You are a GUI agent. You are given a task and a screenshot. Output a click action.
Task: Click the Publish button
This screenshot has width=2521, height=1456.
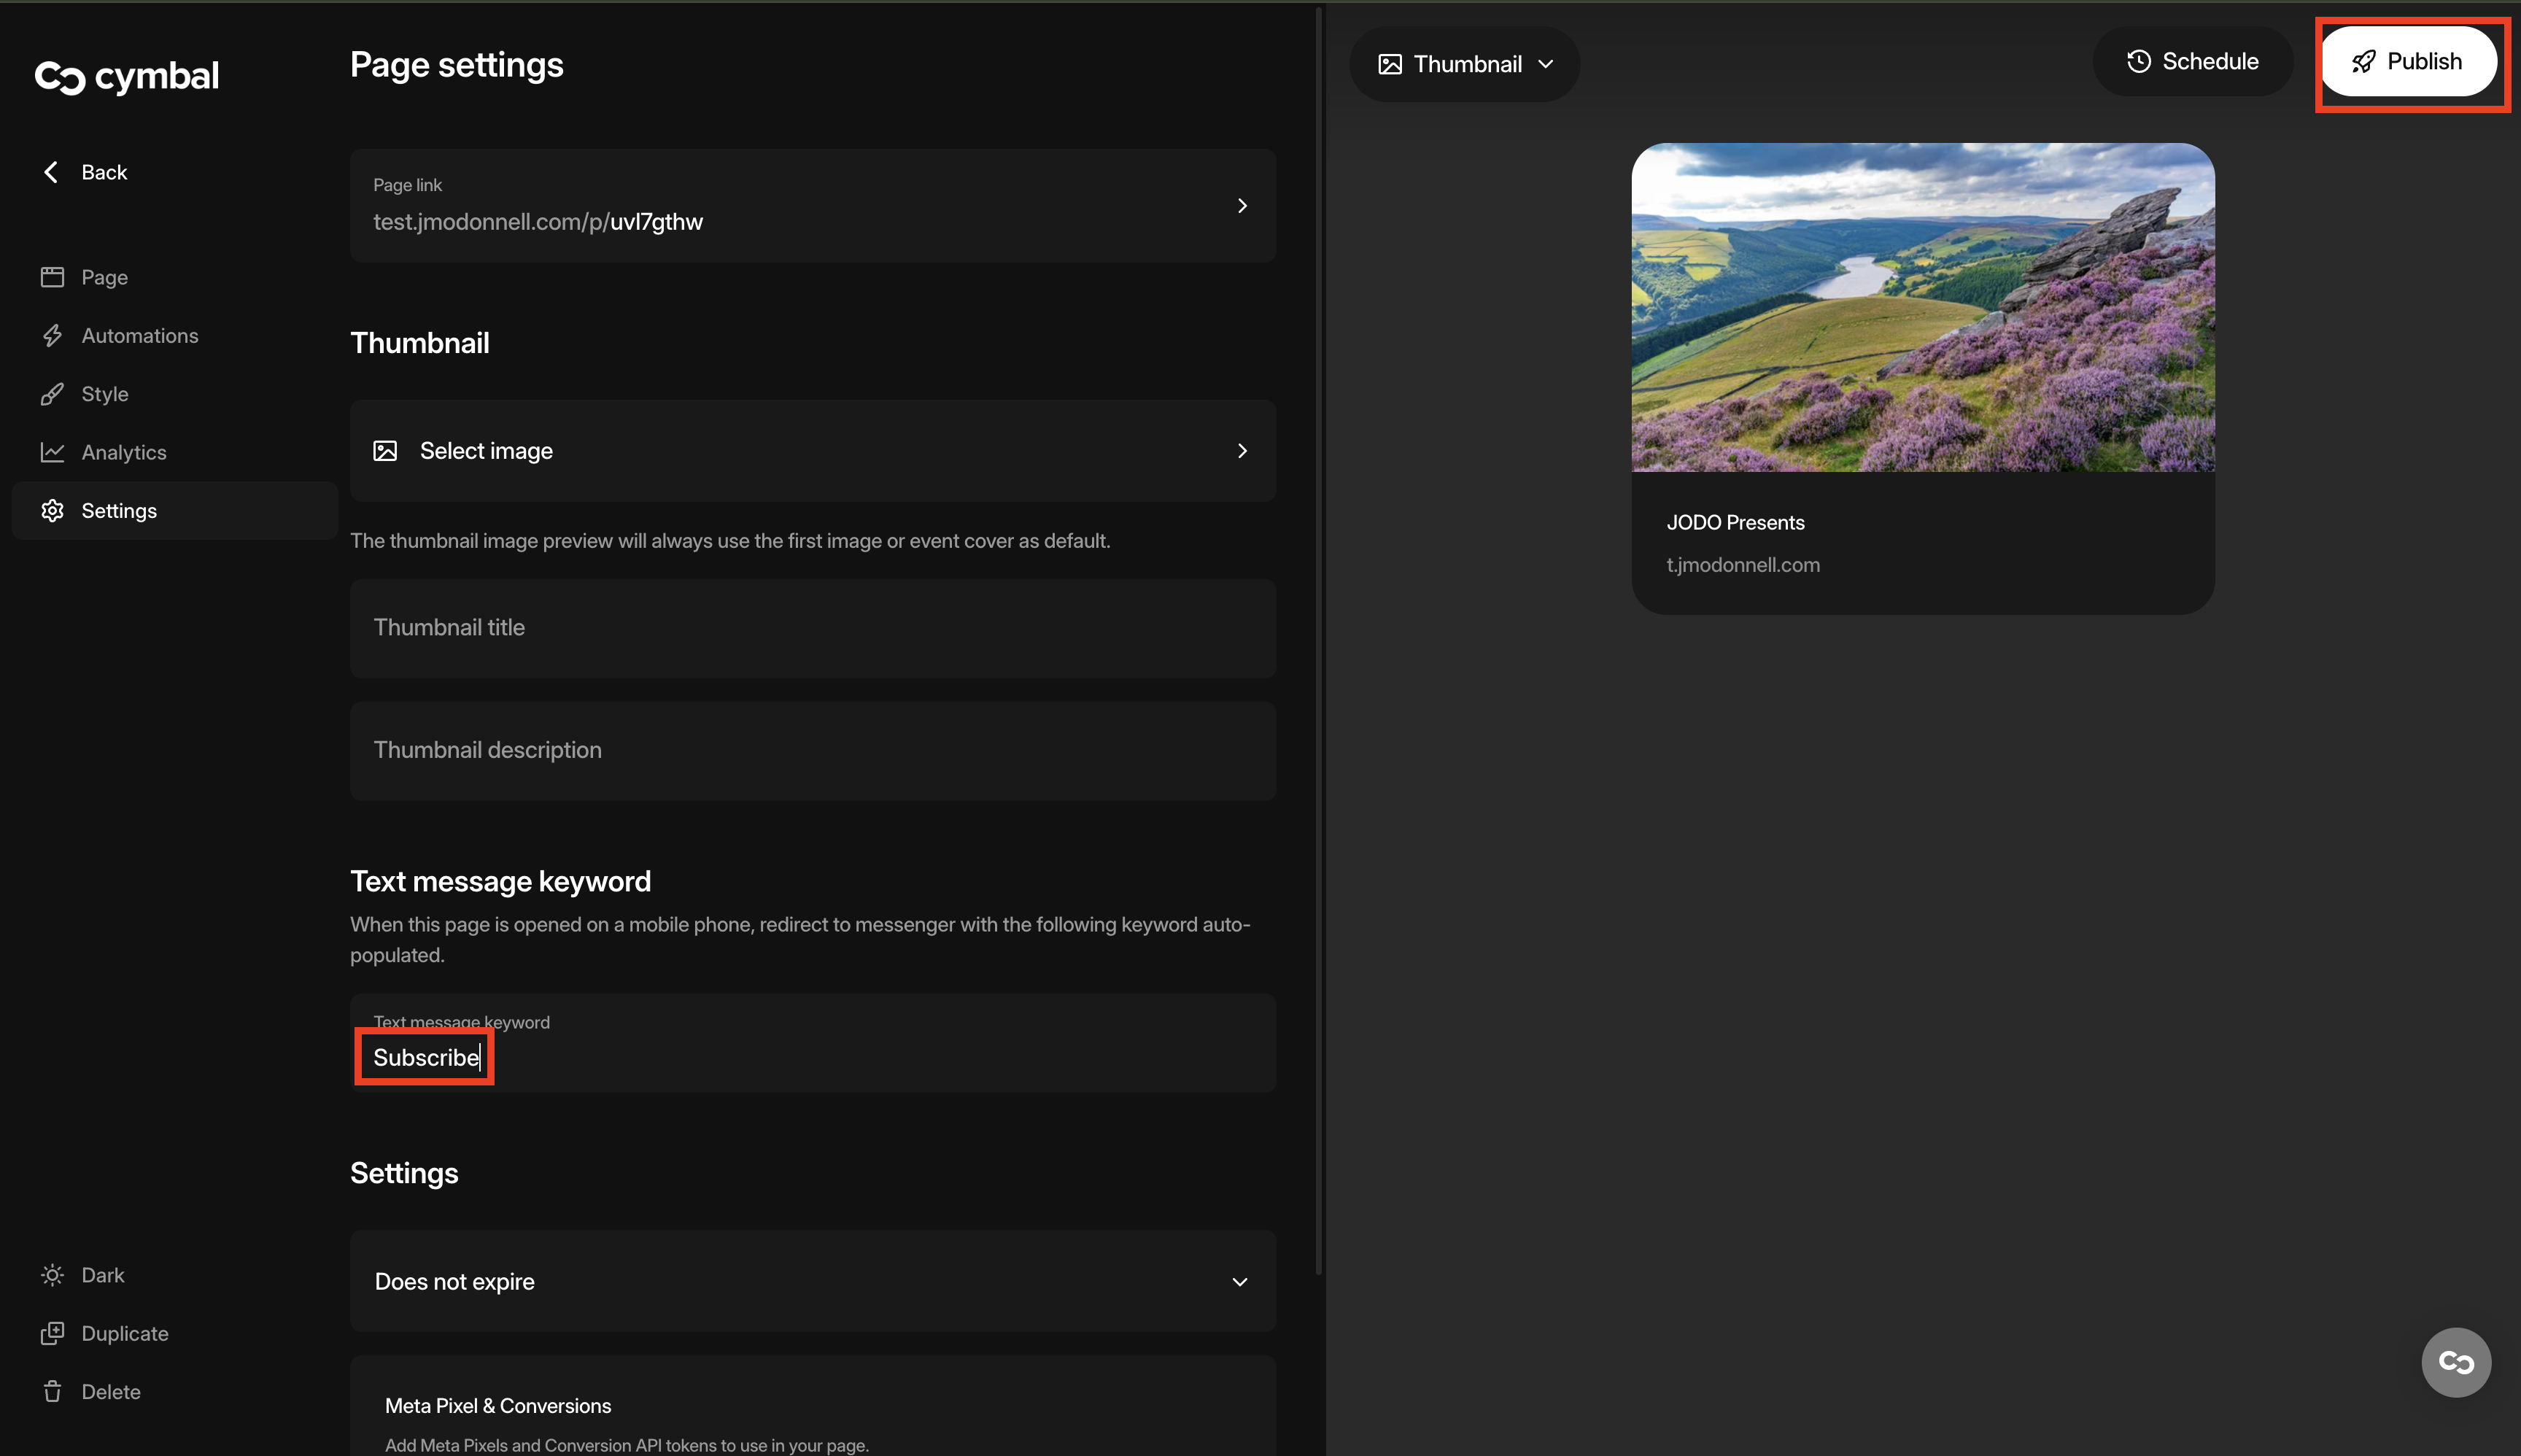2408,62
